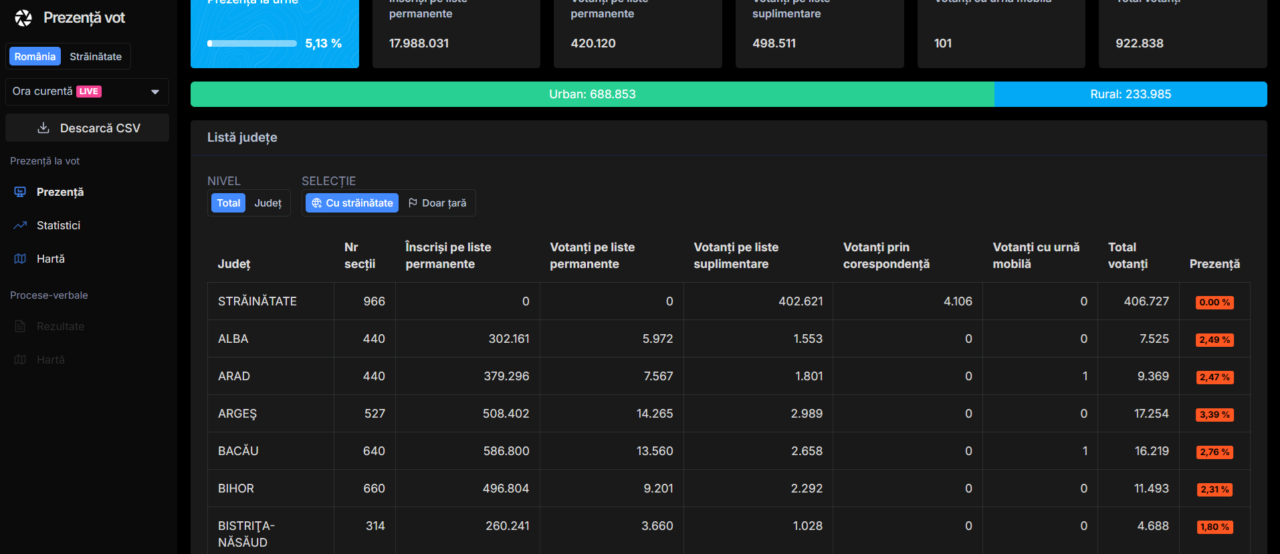1280x554 pixels.
Task: Click the 922.838 total voters card
Action: click(x=1183, y=34)
